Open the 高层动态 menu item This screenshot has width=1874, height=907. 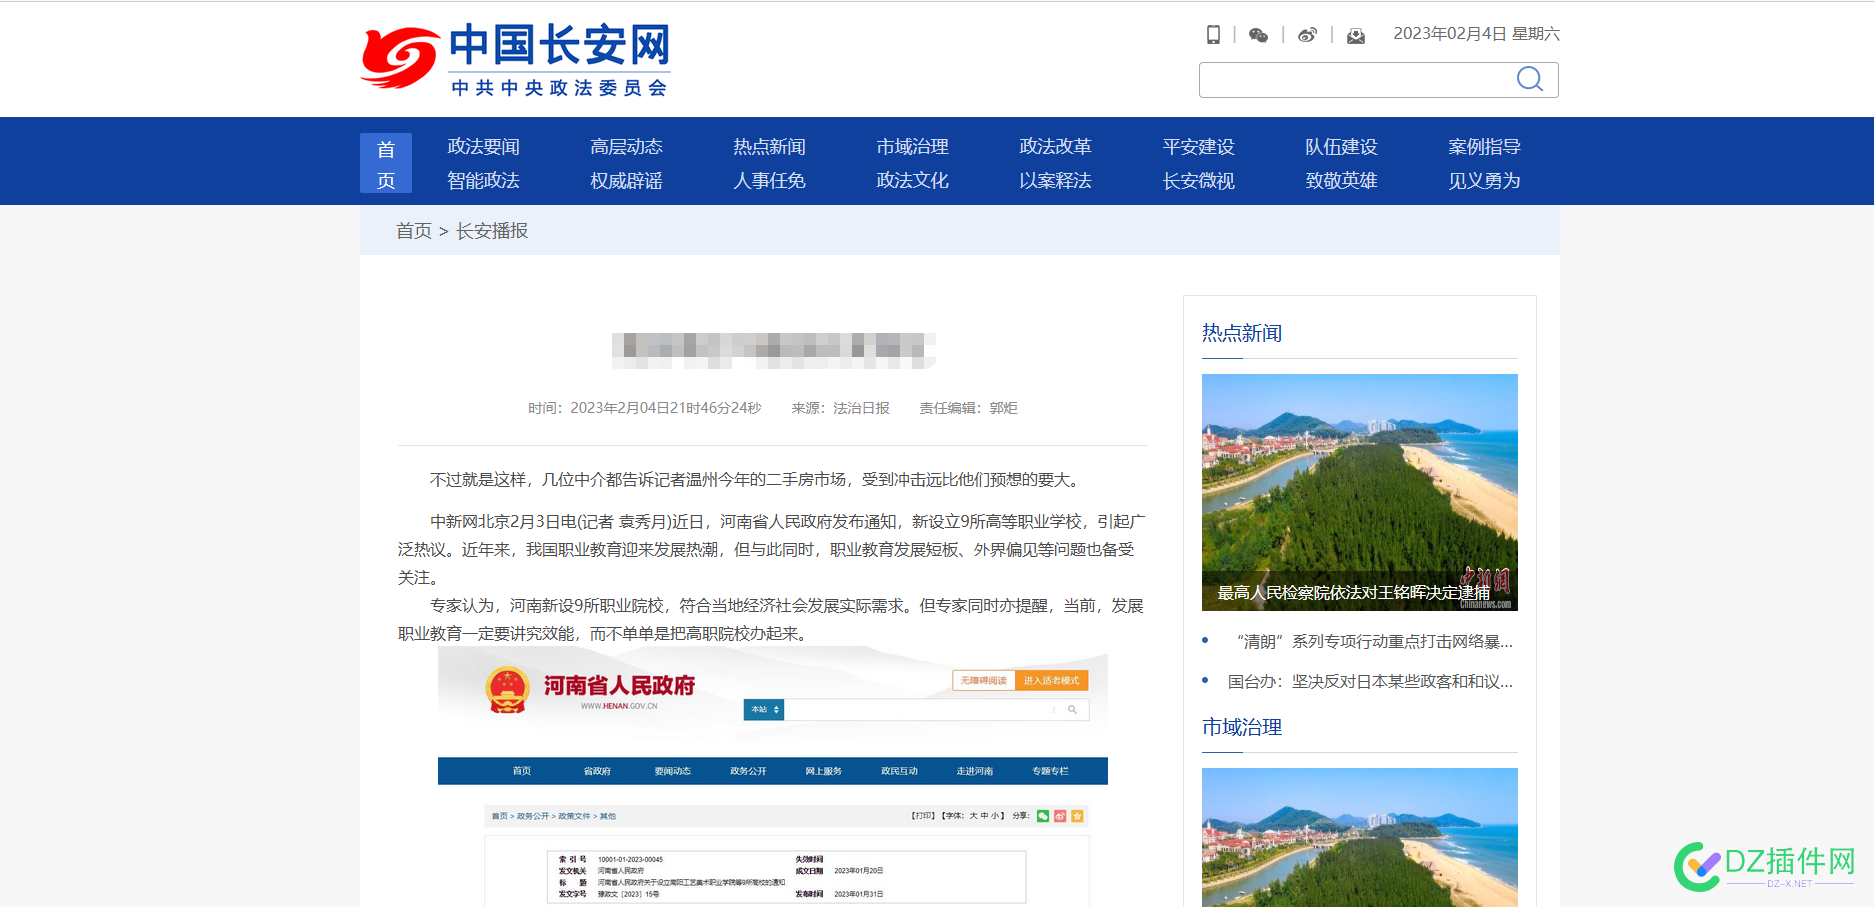[627, 147]
